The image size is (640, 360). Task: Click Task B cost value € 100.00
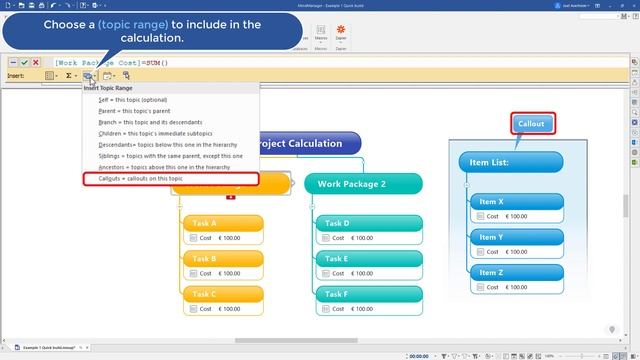pos(229,273)
